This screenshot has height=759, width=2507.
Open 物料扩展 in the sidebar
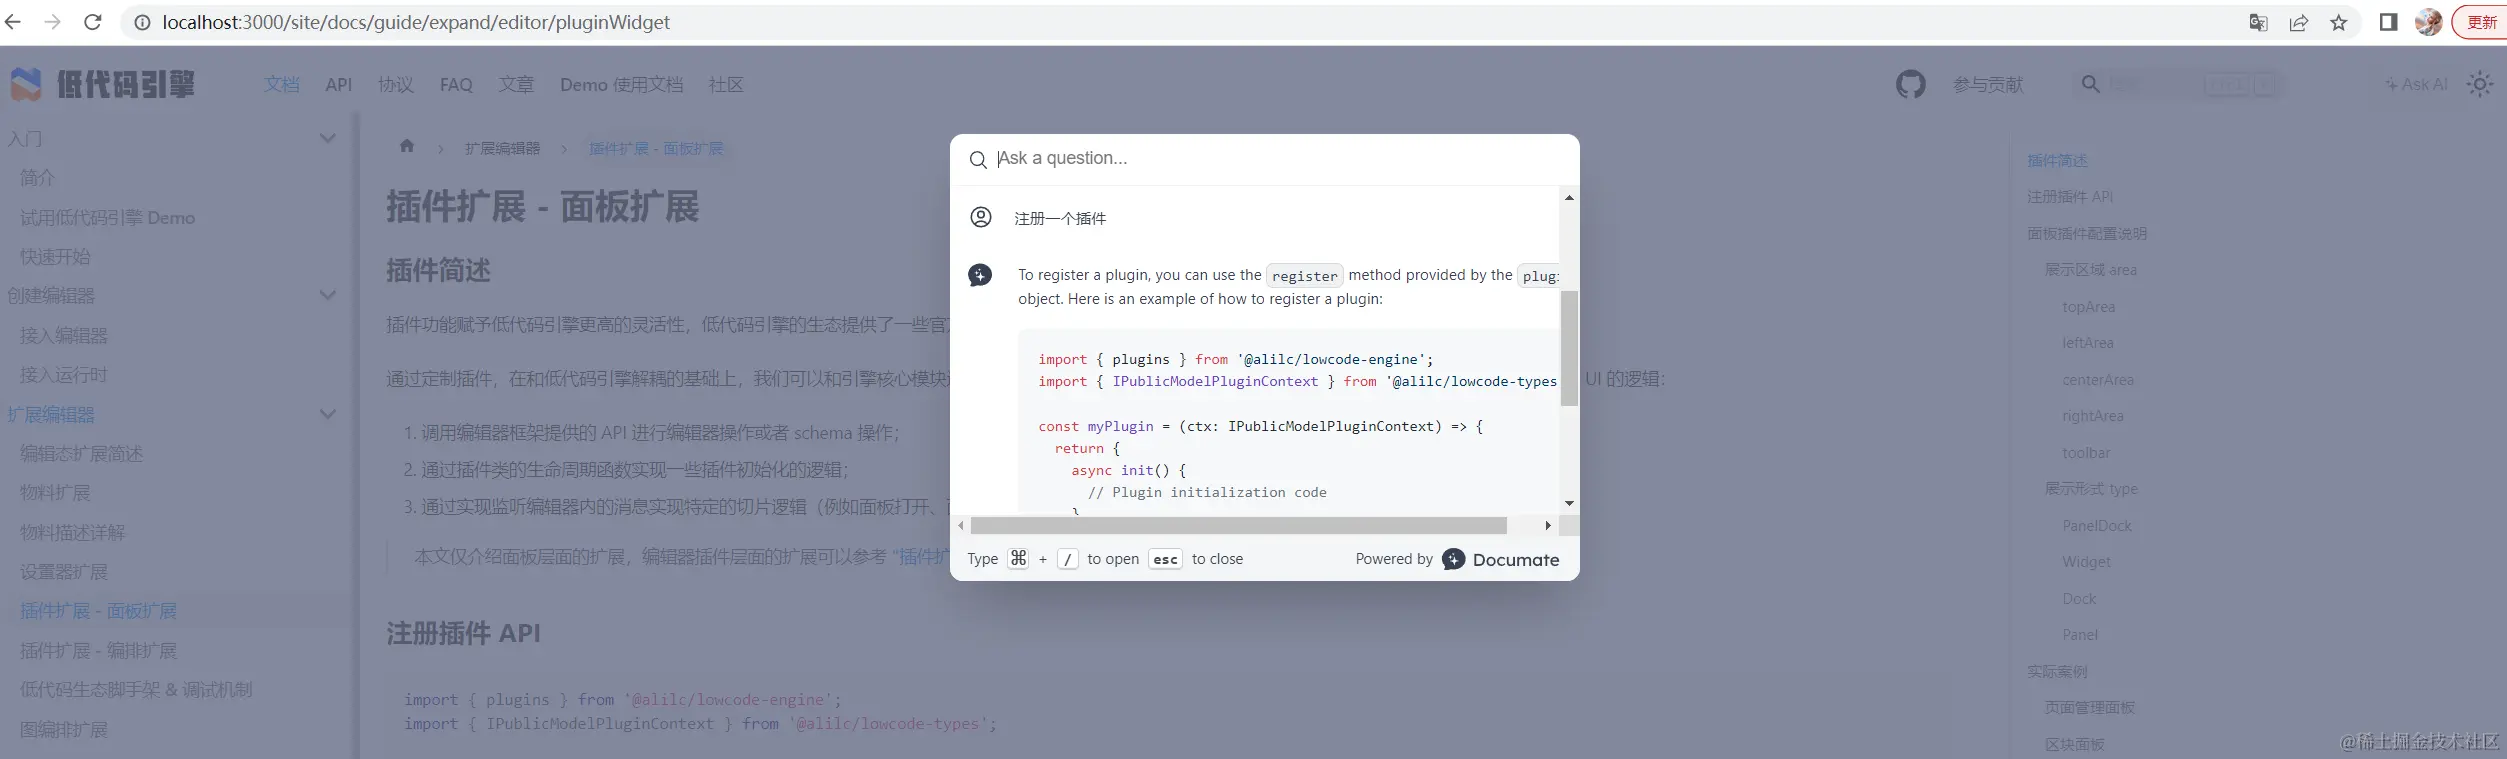point(55,493)
